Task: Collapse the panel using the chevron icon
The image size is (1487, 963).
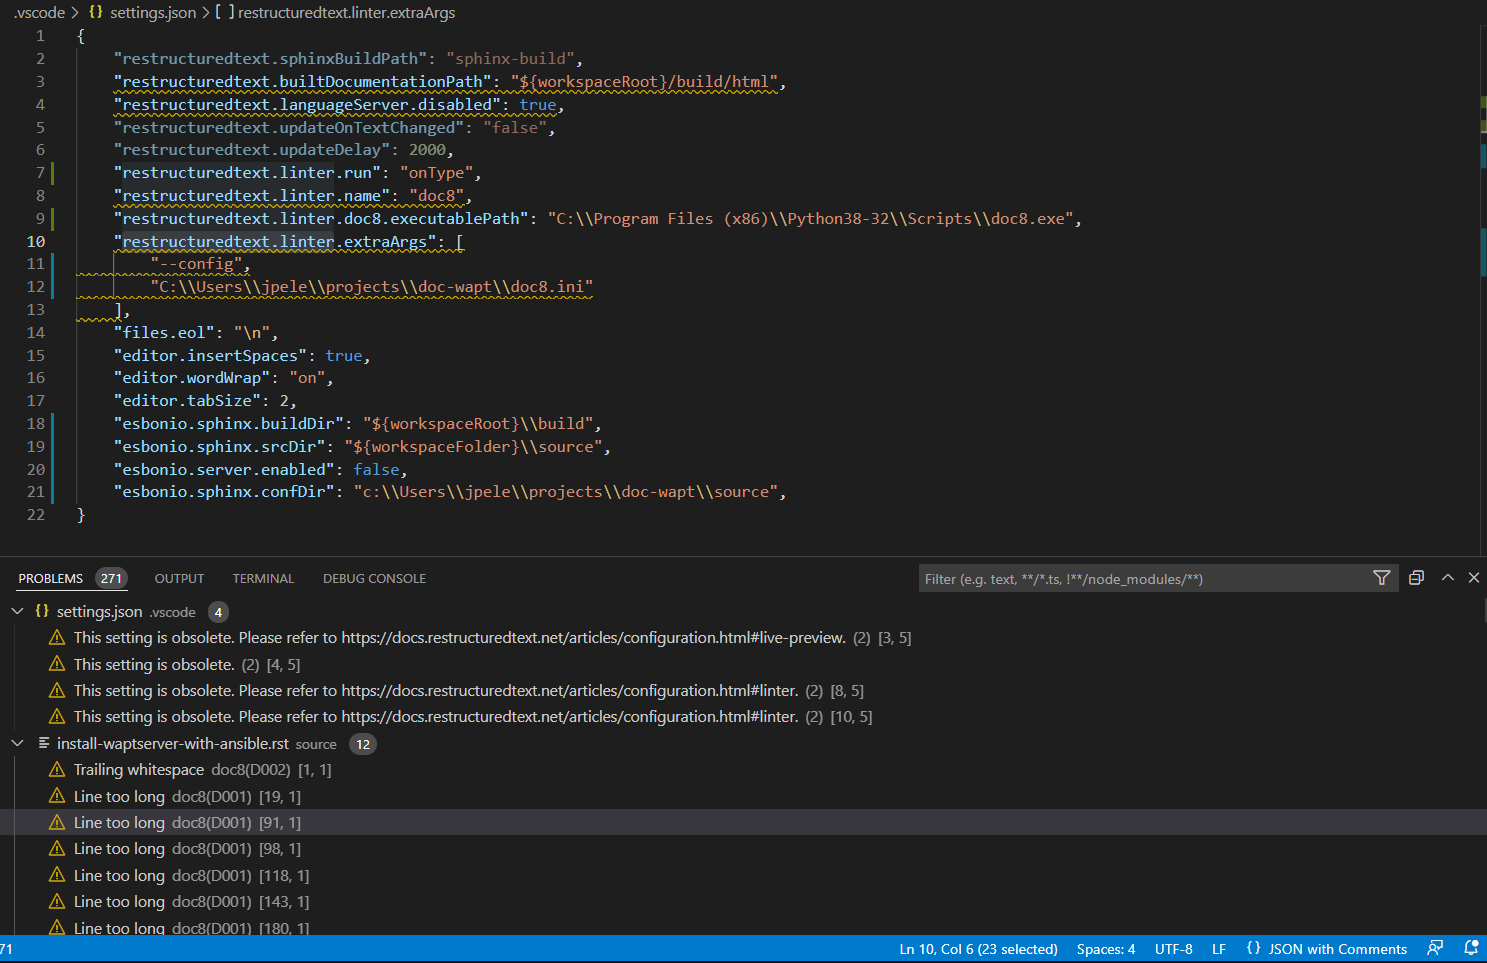Action: click(x=1448, y=577)
